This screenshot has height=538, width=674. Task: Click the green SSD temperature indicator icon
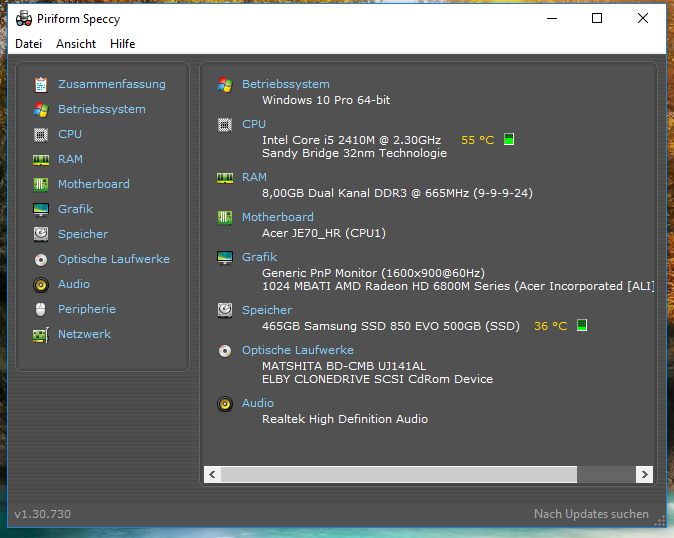(x=582, y=325)
